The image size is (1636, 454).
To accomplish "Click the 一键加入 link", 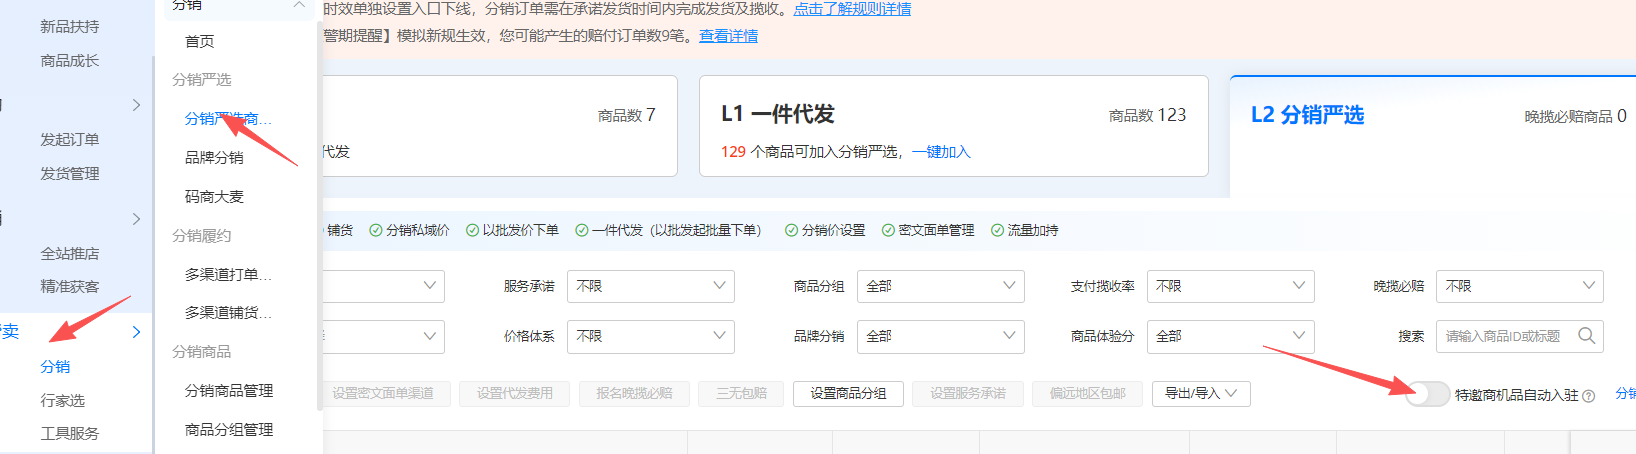I will (941, 152).
